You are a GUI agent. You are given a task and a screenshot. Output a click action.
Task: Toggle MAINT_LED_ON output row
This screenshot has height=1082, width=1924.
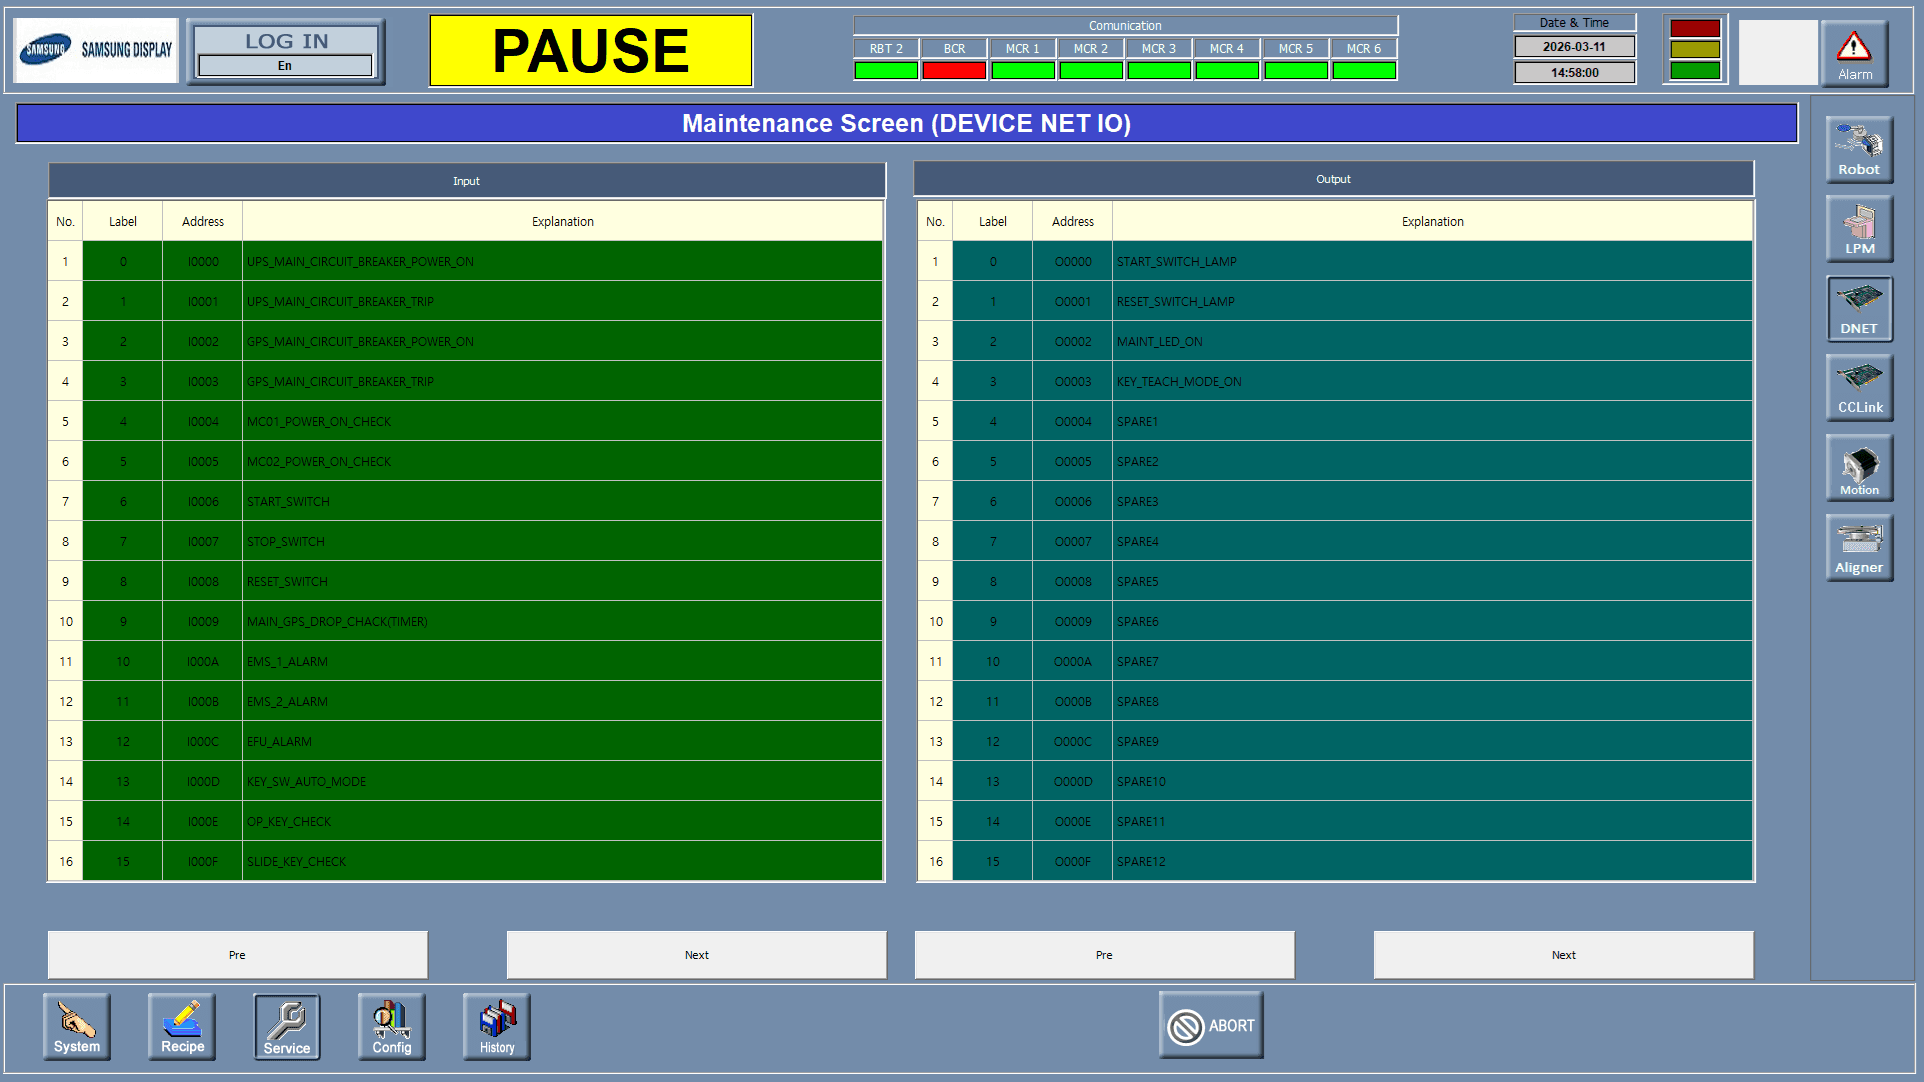coord(1432,341)
